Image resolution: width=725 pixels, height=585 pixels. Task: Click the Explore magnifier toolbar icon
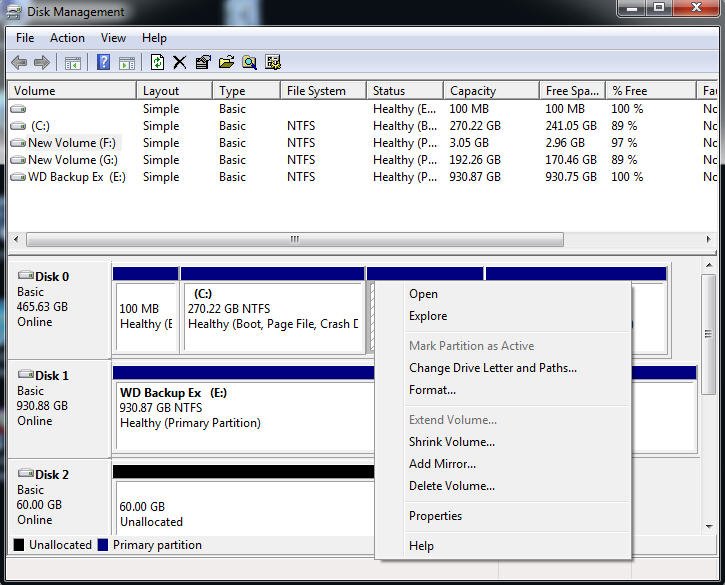pyautogui.click(x=249, y=62)
